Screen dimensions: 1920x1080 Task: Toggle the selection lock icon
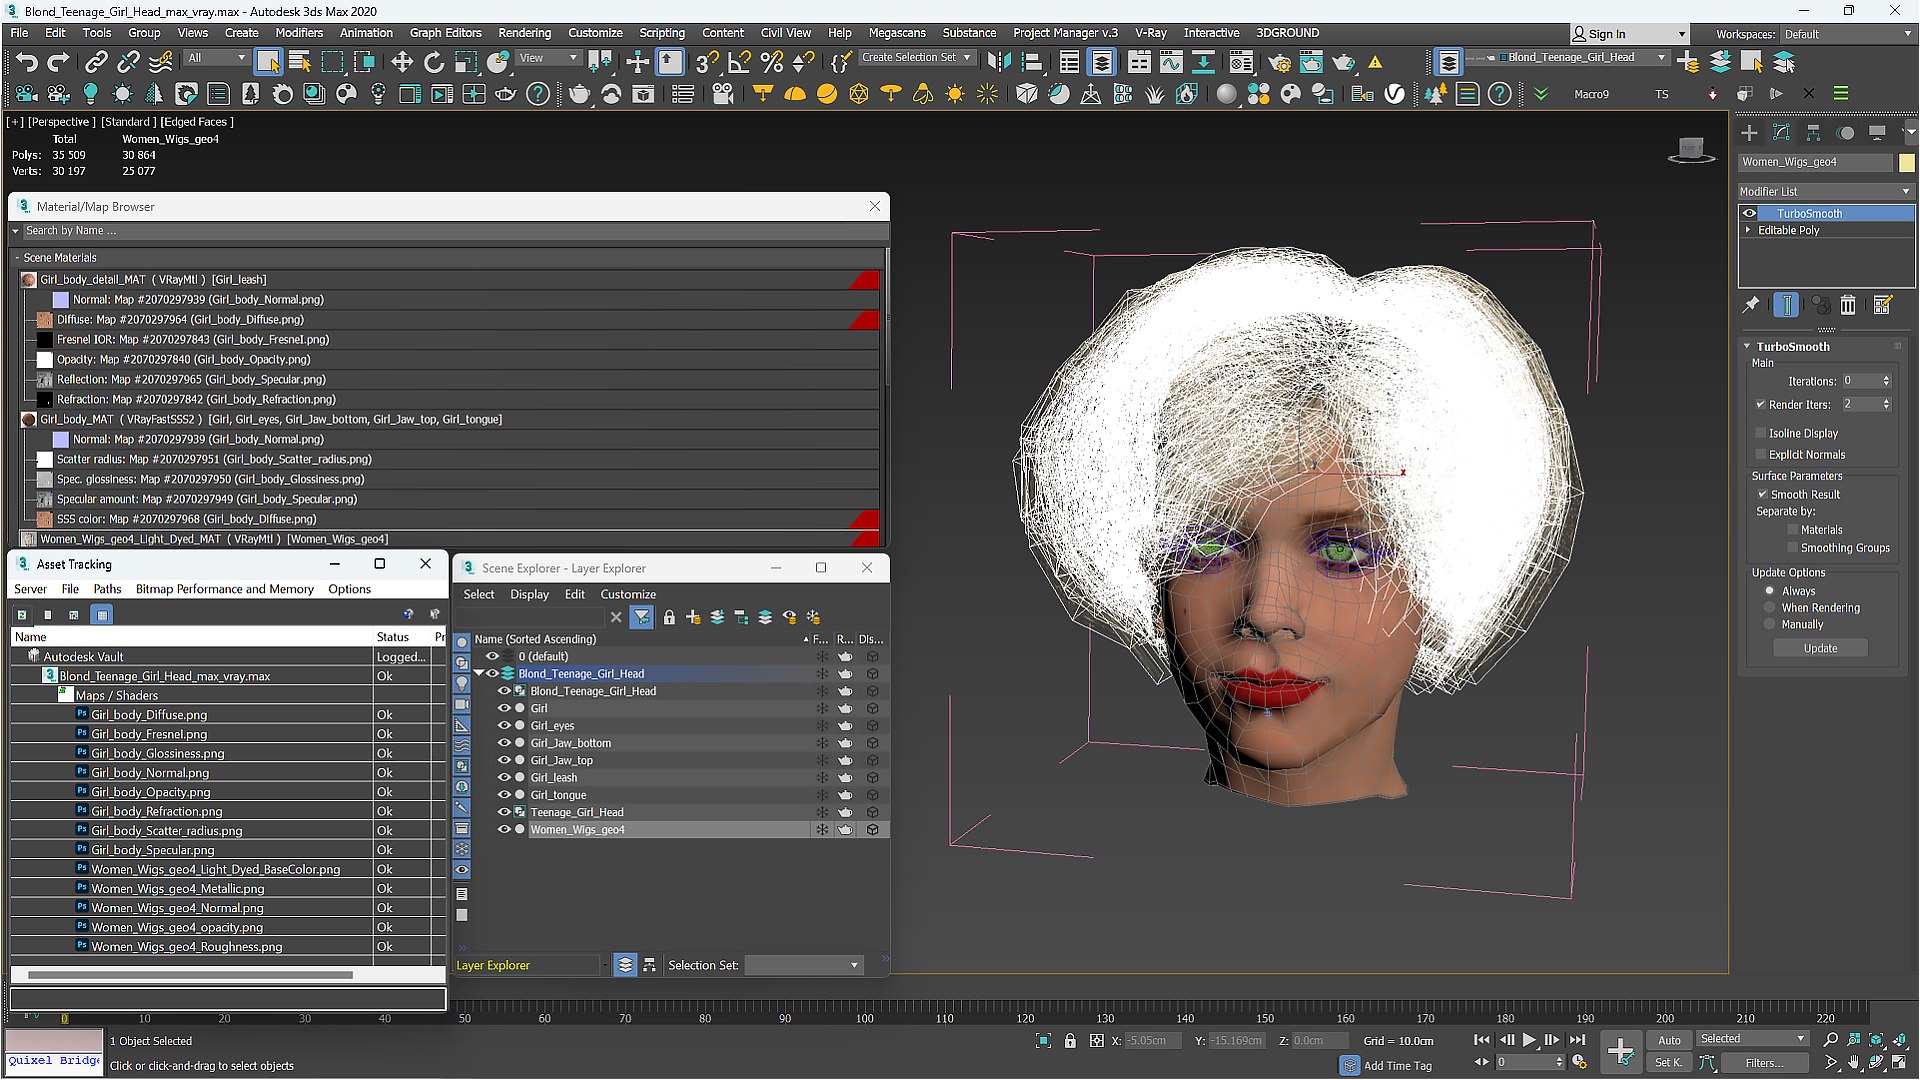pyautogui.click(x=1070, y=1041)
